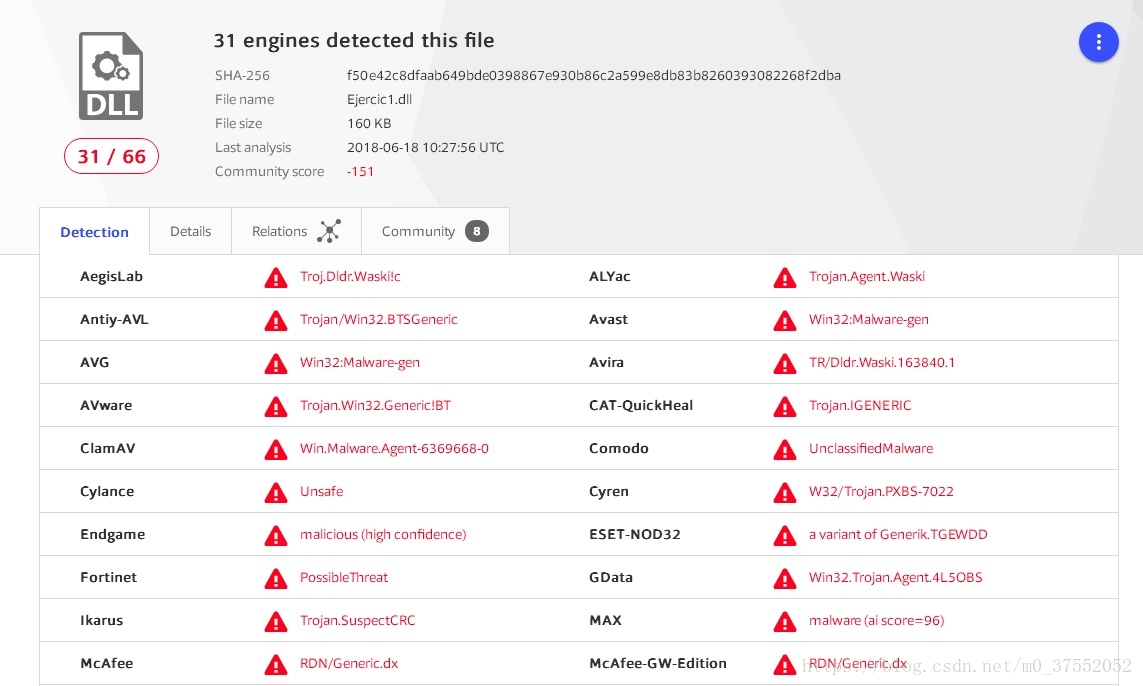Screen dimensions: 1143x686
Task: Click the warning icon in Ikarus row
Action: point(276,622)
